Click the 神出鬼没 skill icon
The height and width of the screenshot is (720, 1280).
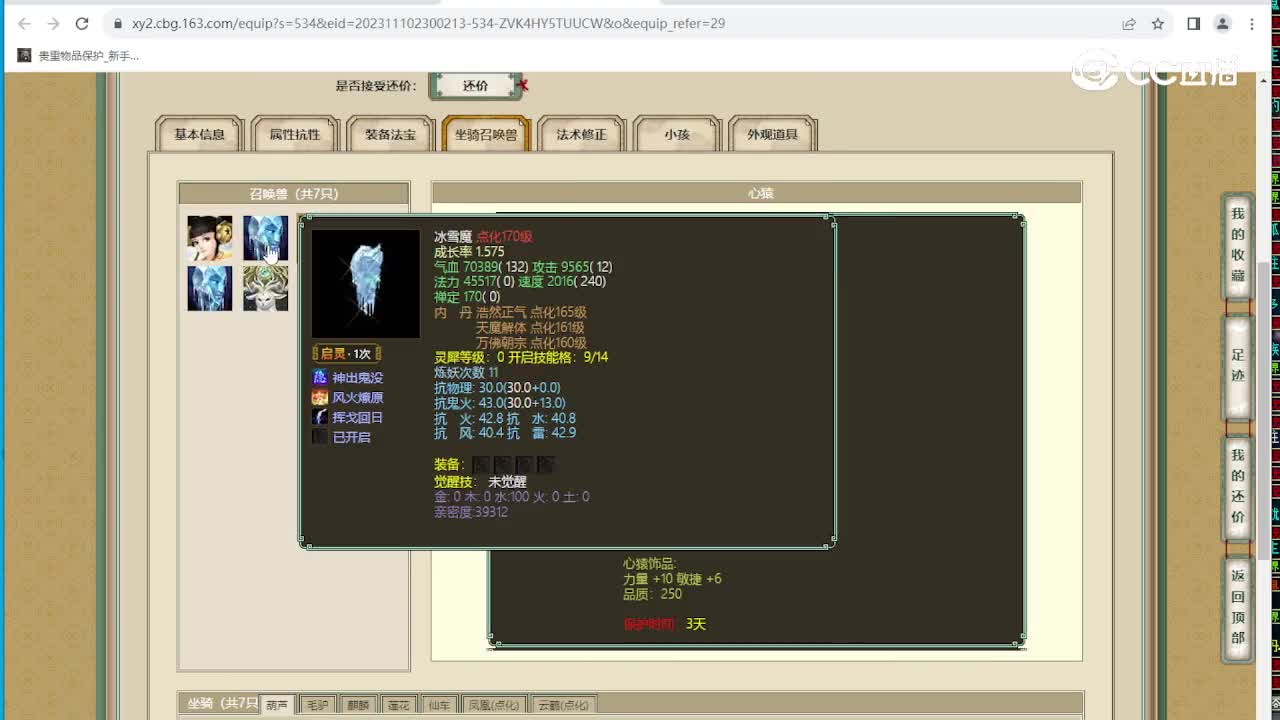tap(320, 377)
